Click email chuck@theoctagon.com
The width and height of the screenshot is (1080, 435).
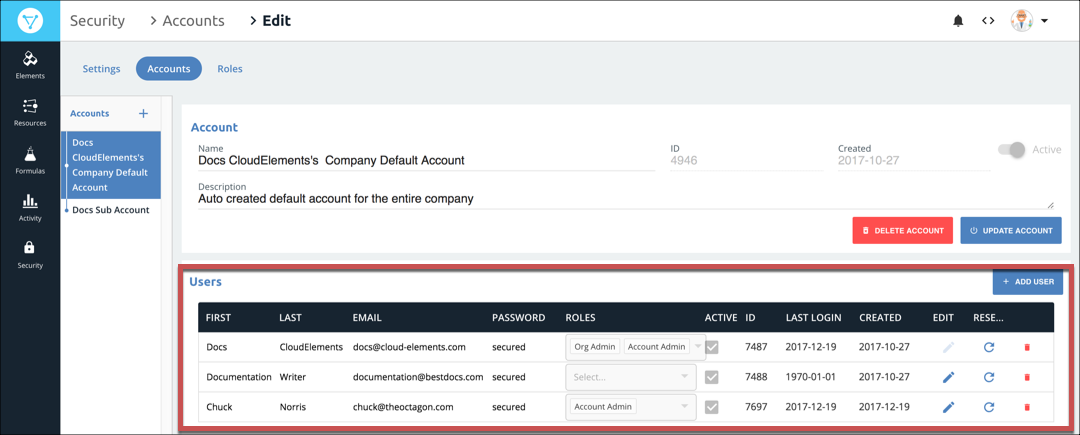click(403, 407)
